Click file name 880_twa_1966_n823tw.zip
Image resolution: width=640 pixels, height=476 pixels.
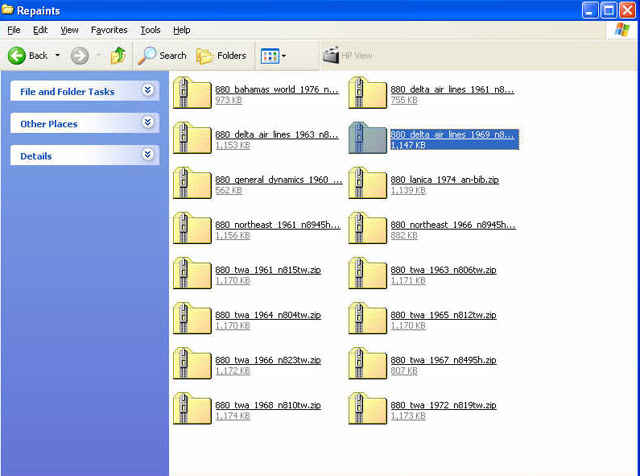[x=268, y=360]
